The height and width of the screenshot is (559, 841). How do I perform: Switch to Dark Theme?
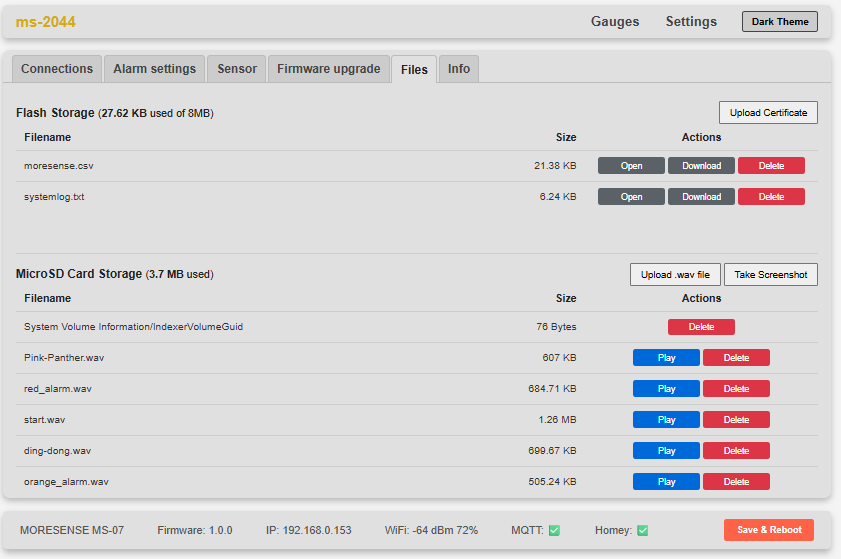click(779, 22)
